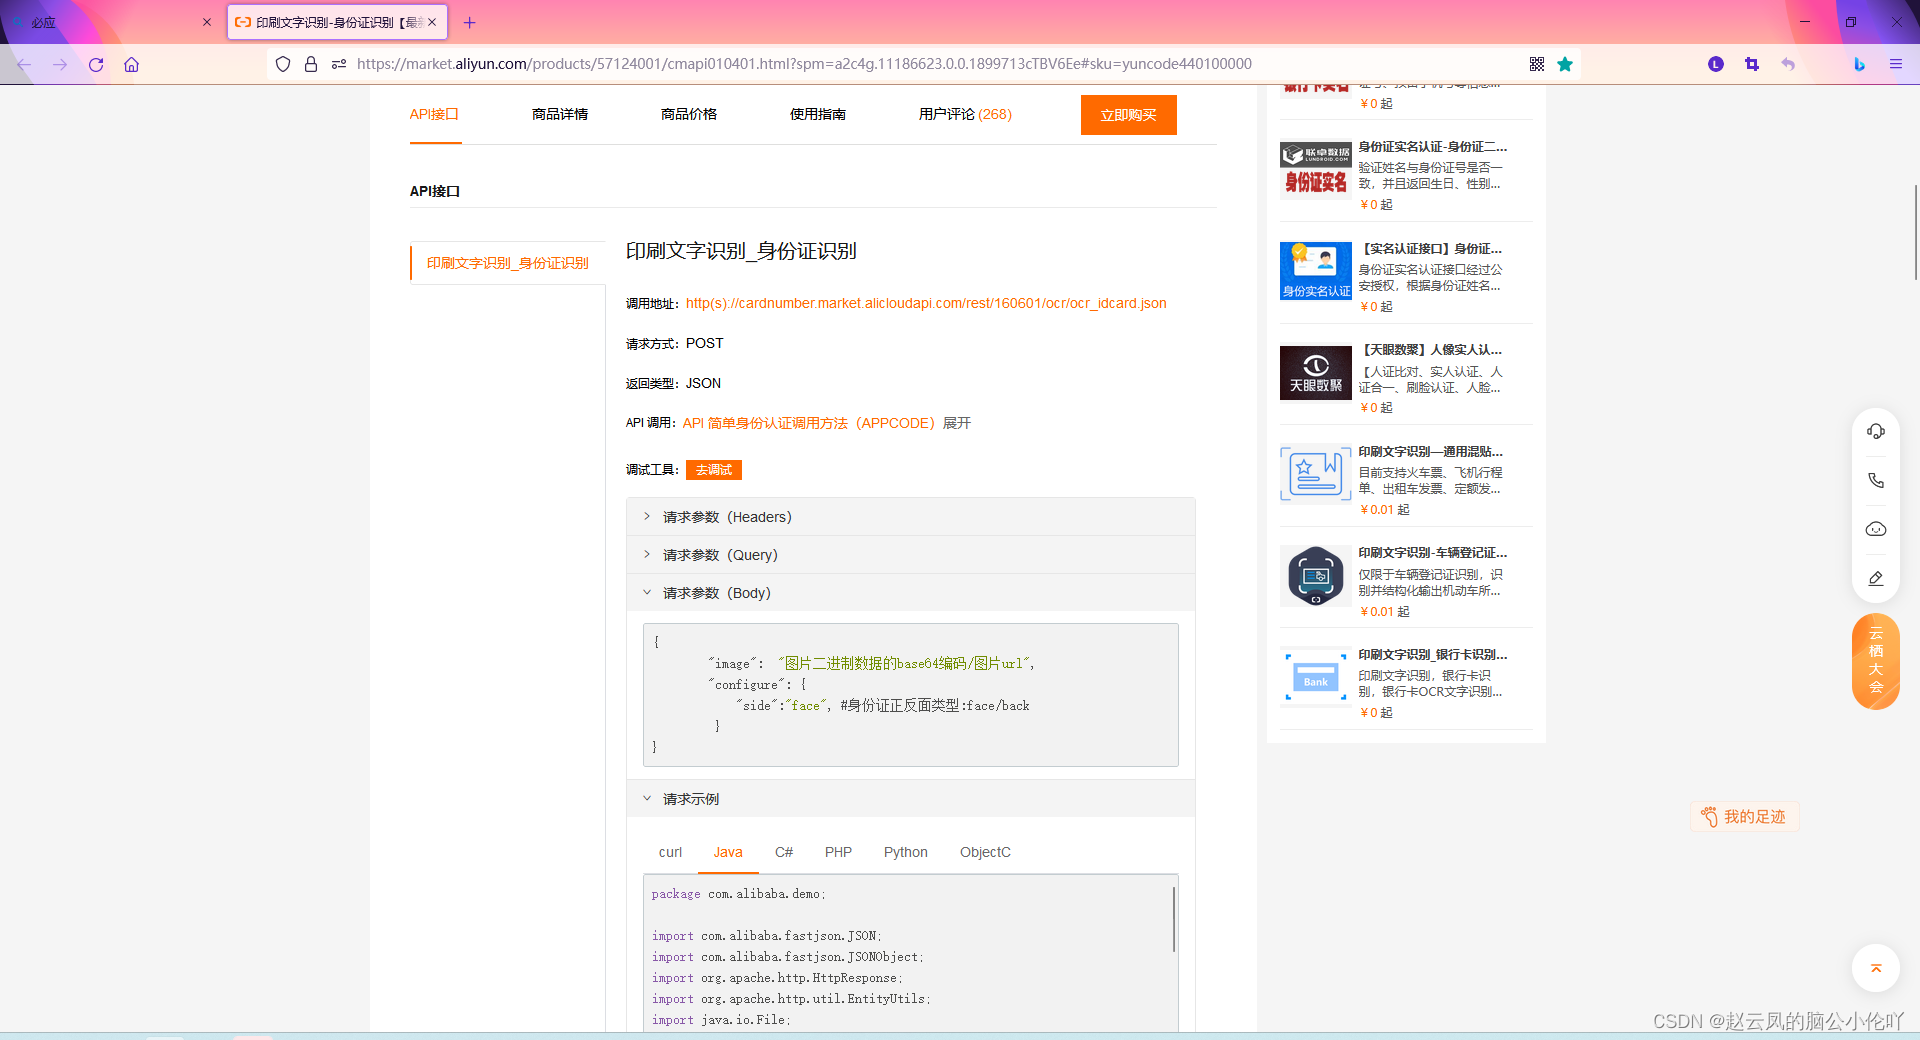This screenshot has width=1920, height=1040.
Task: Open API 简单身份认证调用方法 link
Action: tap(809, 423)
